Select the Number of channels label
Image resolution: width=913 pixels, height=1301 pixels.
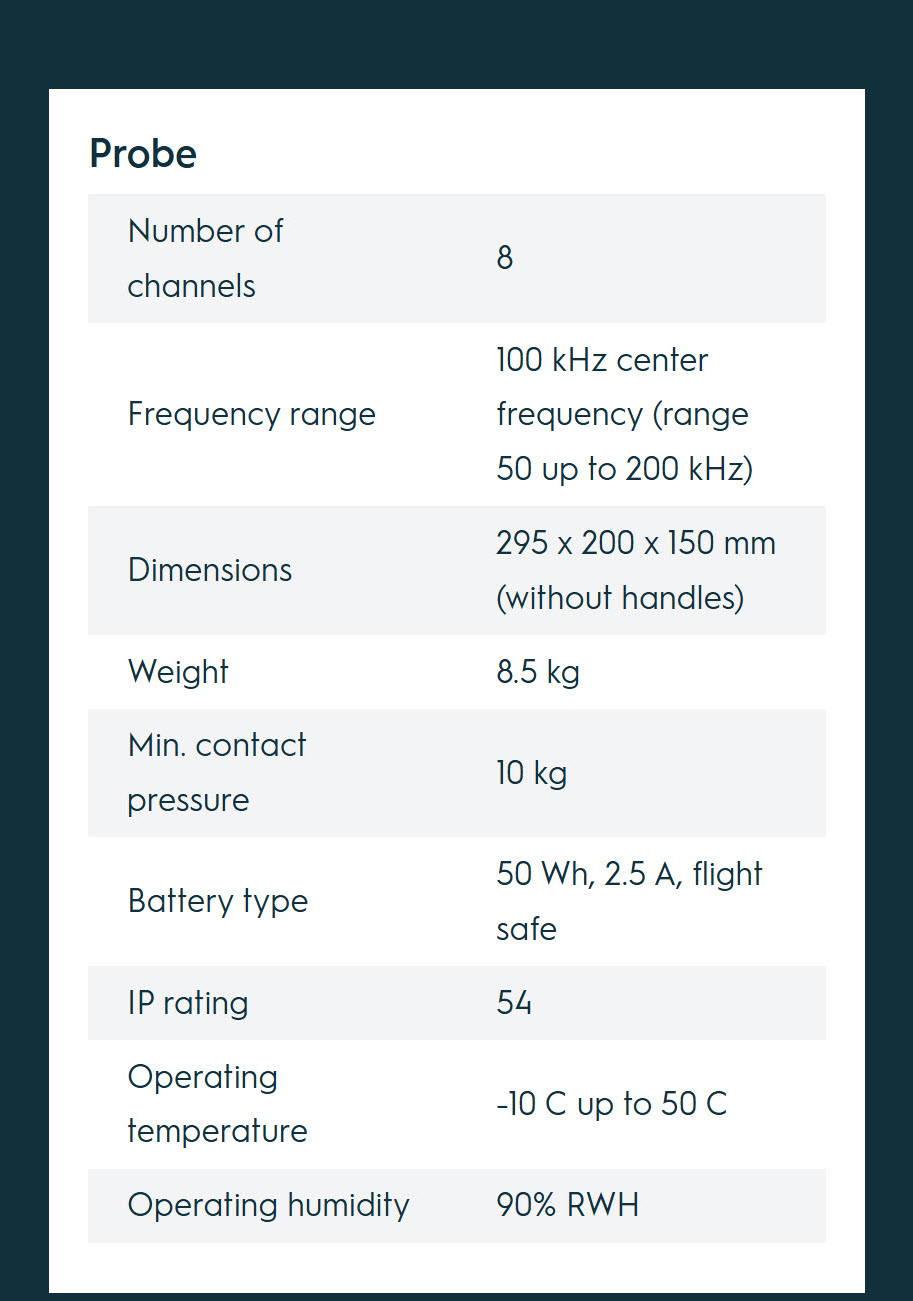205,258
